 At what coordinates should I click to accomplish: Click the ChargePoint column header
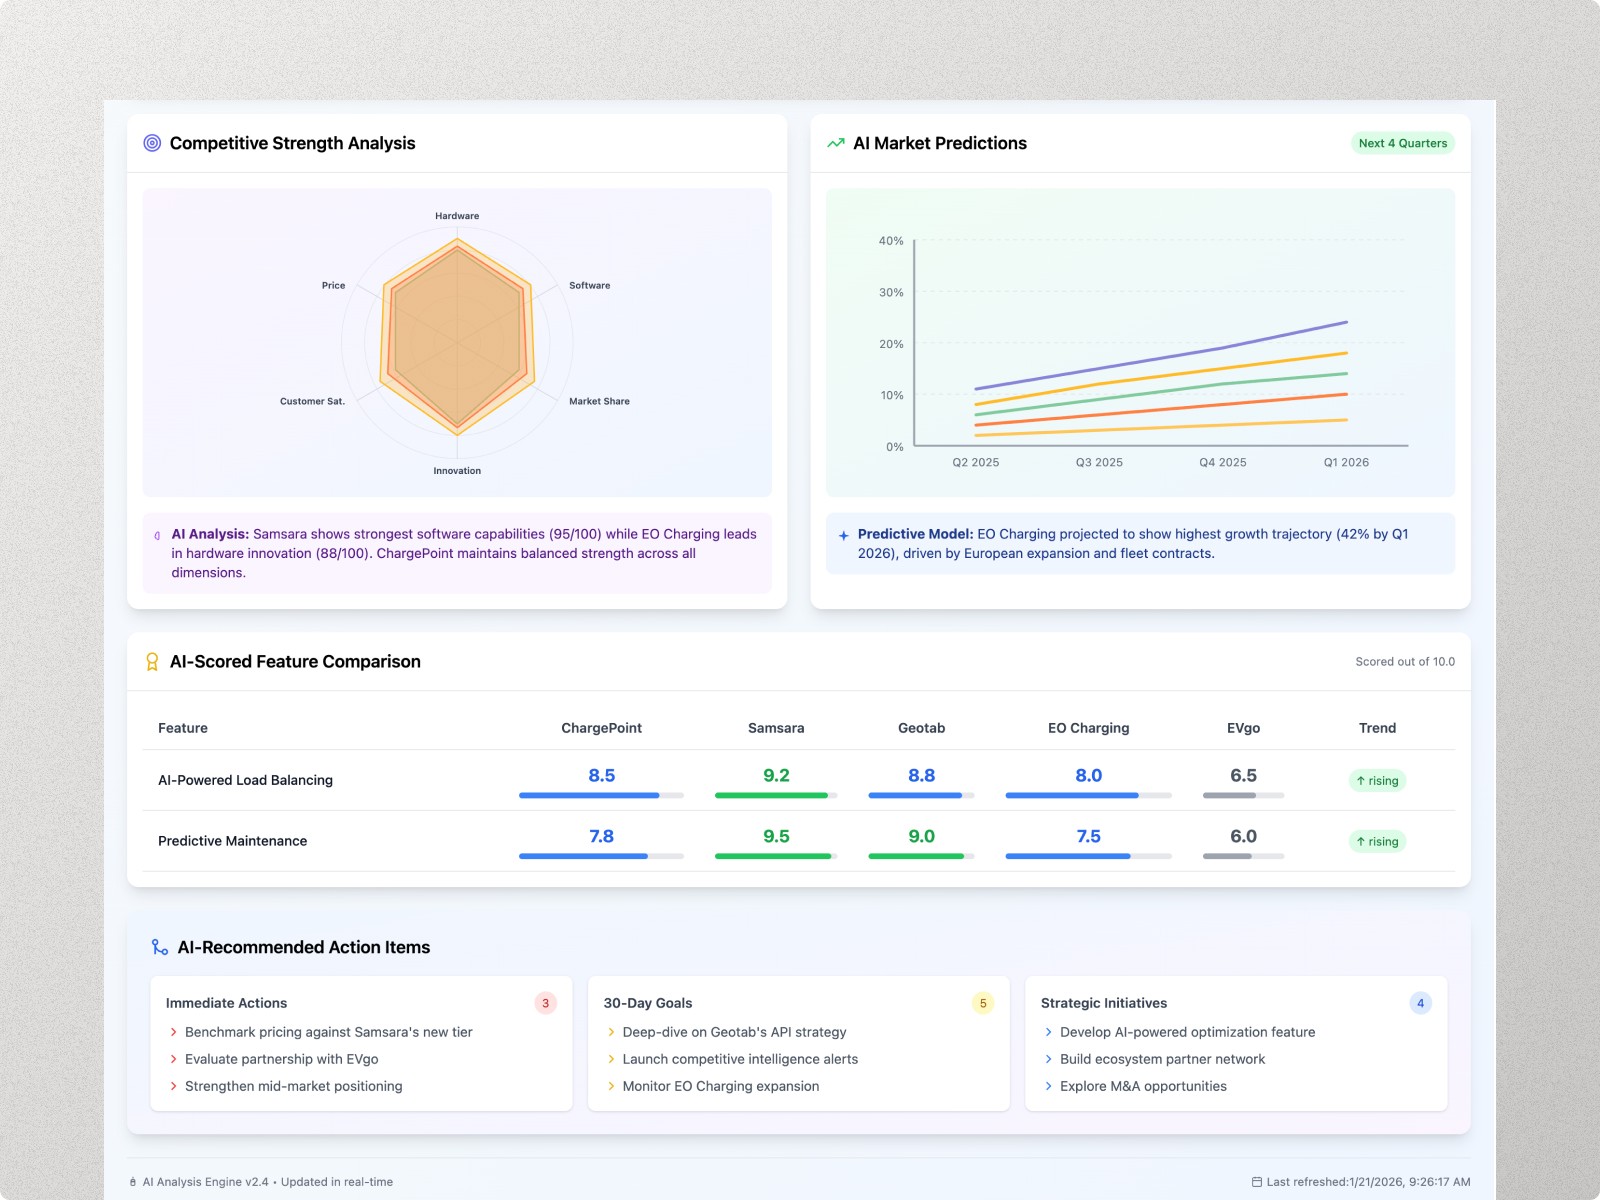(601, 728)
